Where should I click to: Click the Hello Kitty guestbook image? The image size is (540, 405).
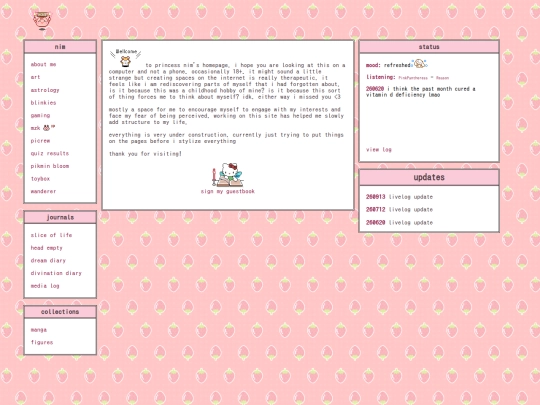[228, 175]
